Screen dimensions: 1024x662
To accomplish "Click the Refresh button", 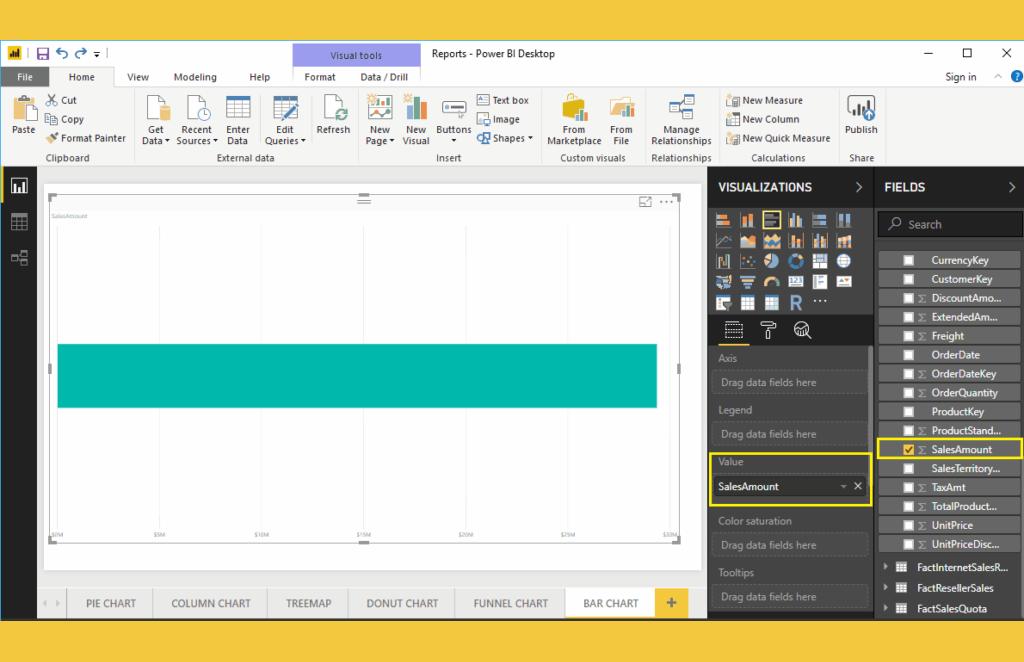I will pos(333,115).
